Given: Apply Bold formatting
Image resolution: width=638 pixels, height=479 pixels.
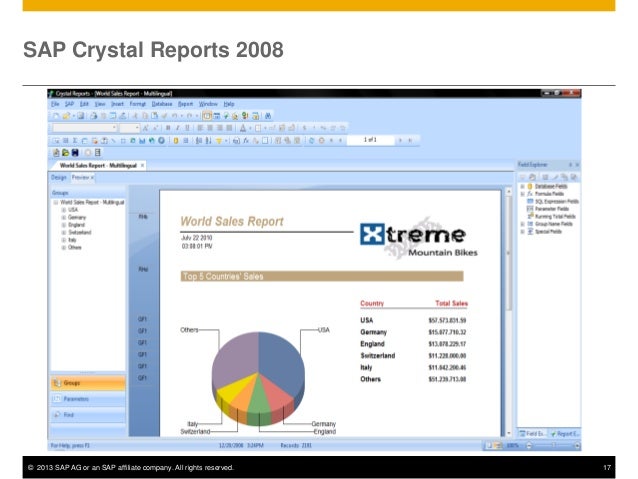Looking at the screenshot, I should [x=168, y=128].
